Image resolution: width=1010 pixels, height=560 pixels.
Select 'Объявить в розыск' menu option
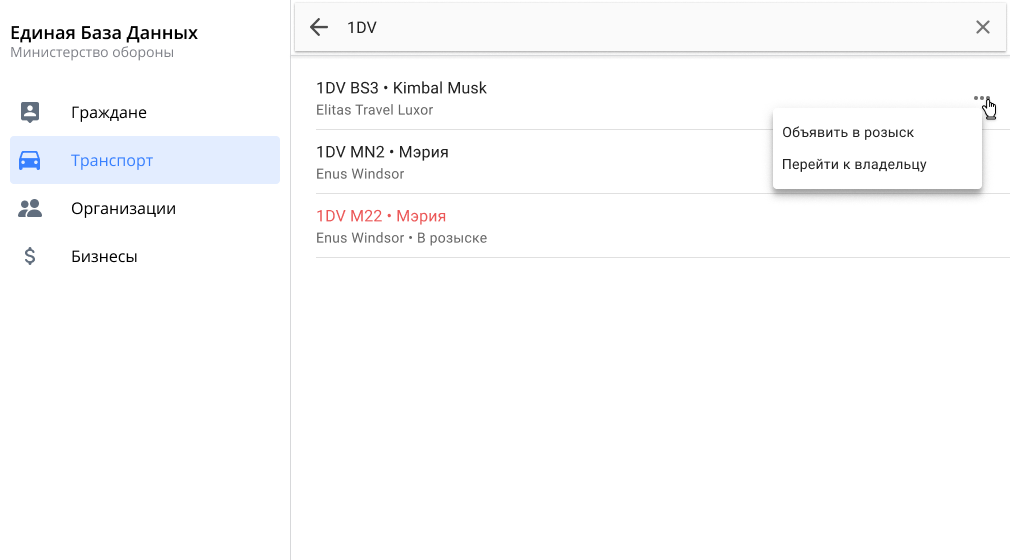[848, 132]
